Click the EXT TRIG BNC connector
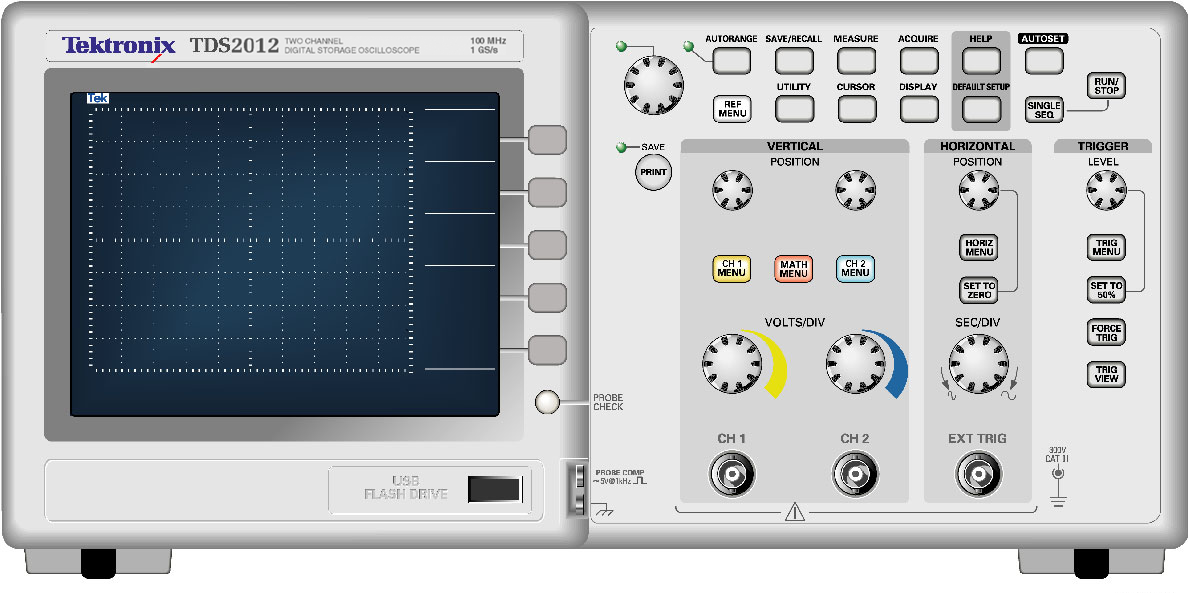1188x613 pixels. (979, 474)
